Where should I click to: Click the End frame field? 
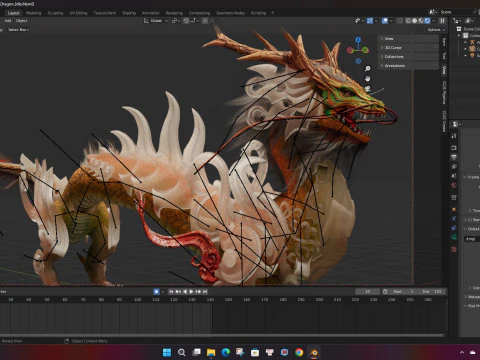[432, 292]
